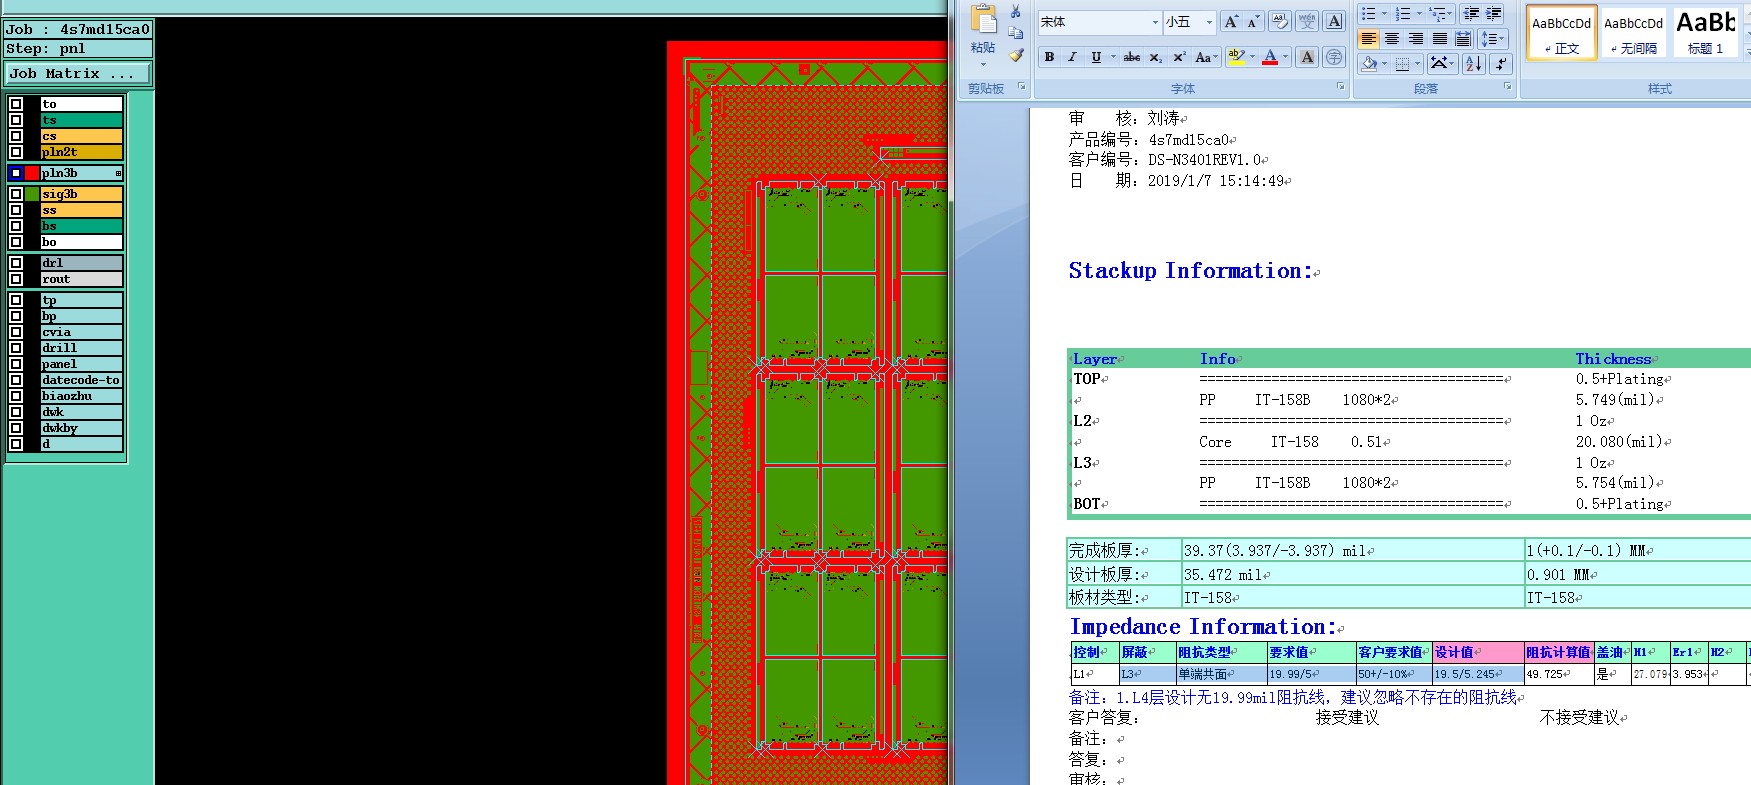
Task: Click the Grow Font icon
Action: click(1232, 21)
